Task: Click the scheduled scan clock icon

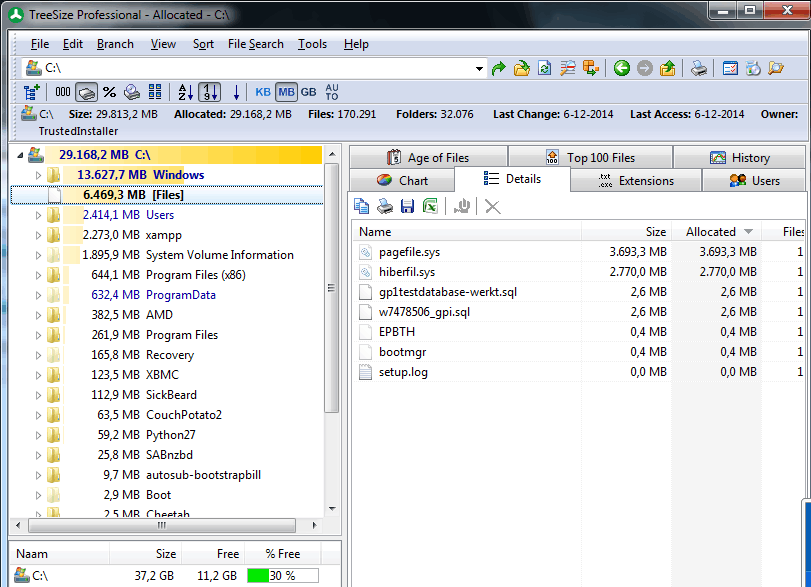Action: pyautogui.click(x=753, y=68)
